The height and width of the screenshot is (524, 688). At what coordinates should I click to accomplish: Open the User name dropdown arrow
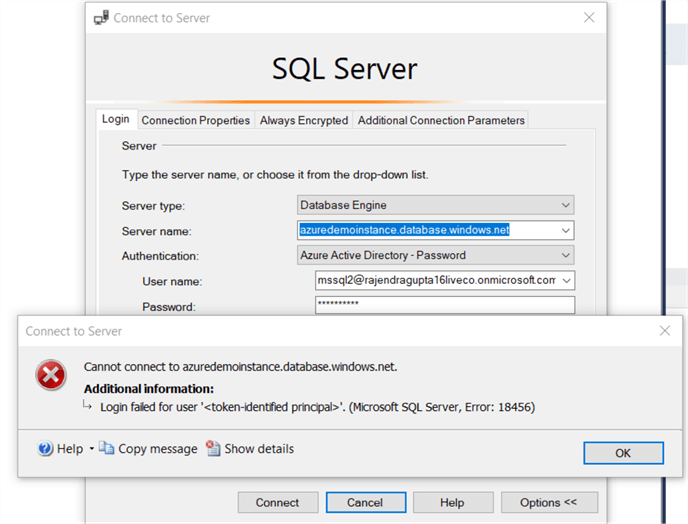[567, 281]
